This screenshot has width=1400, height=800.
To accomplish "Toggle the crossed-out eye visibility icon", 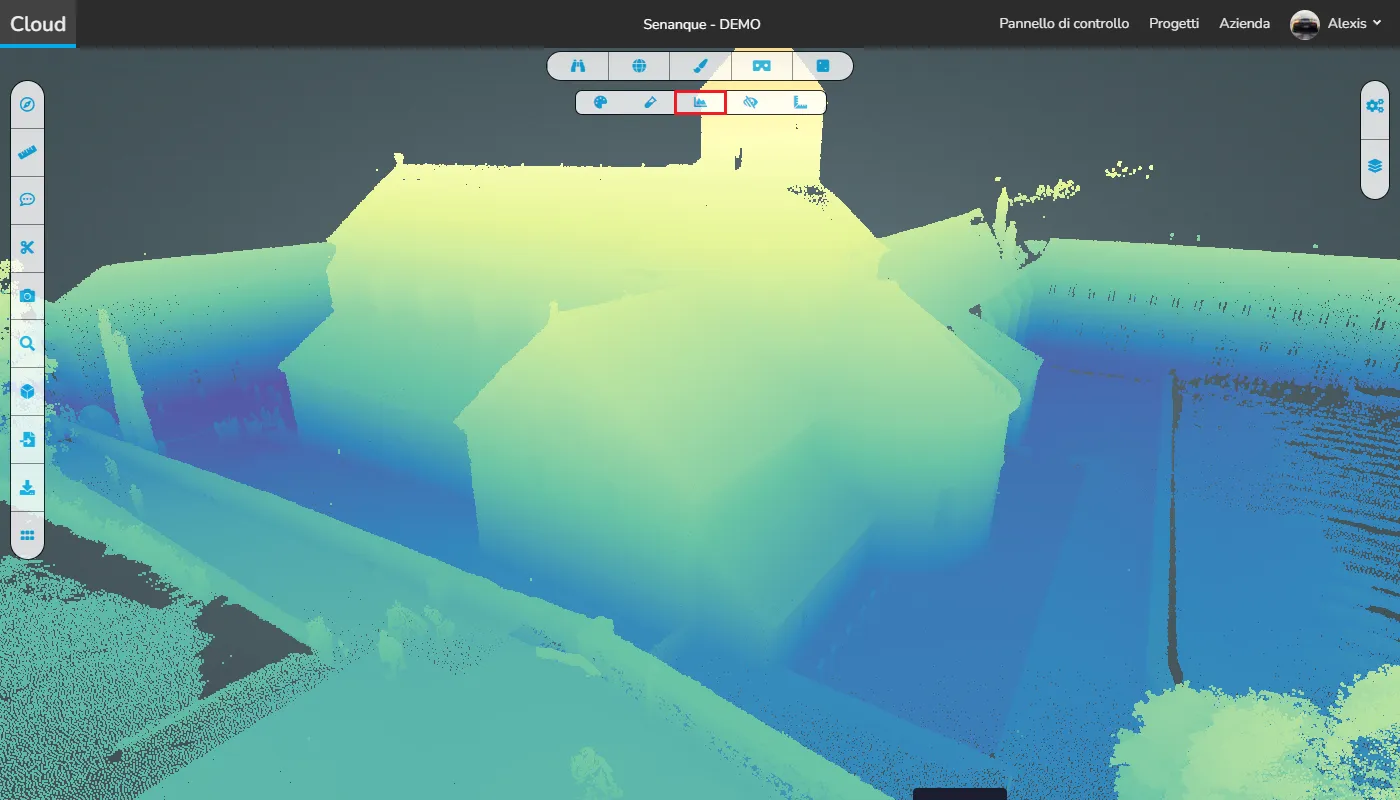I will point(751,102).
